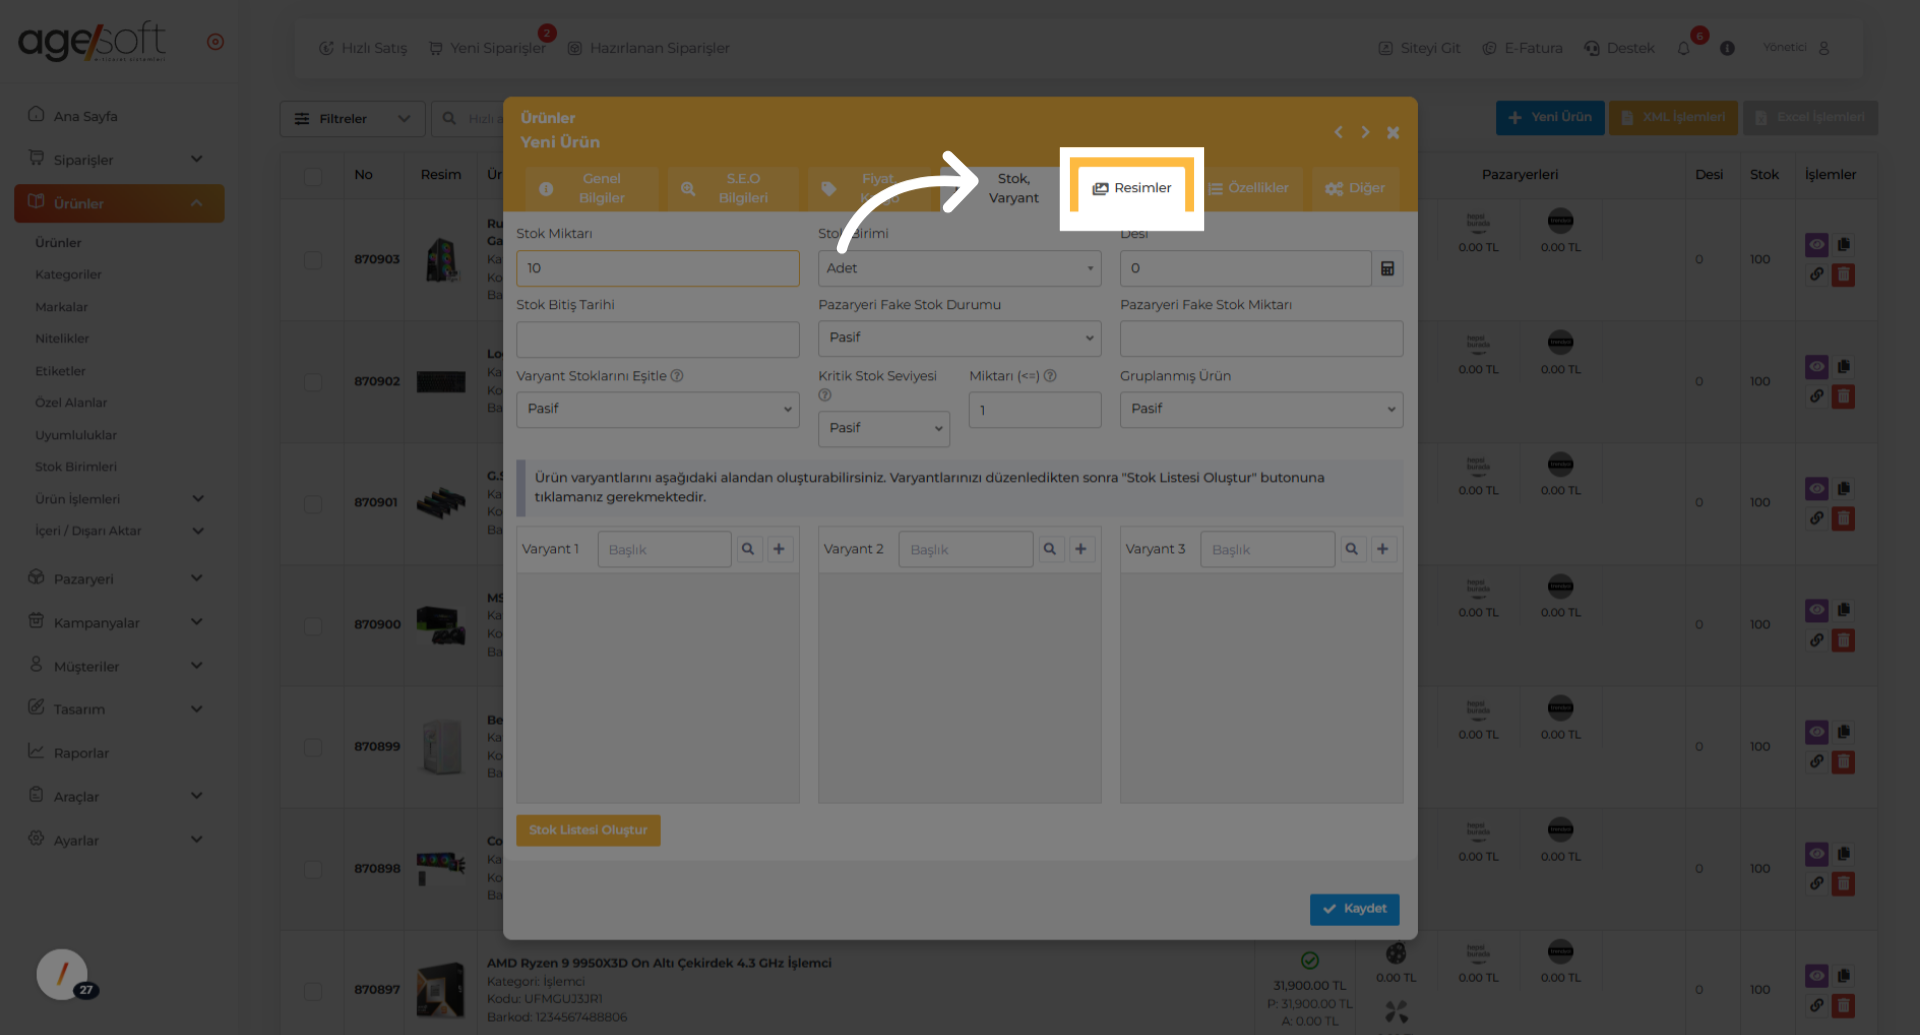Viewport: 1920px width, 1035px height.
Task: Click the notifications bell icon
Action: [1684, 48]
